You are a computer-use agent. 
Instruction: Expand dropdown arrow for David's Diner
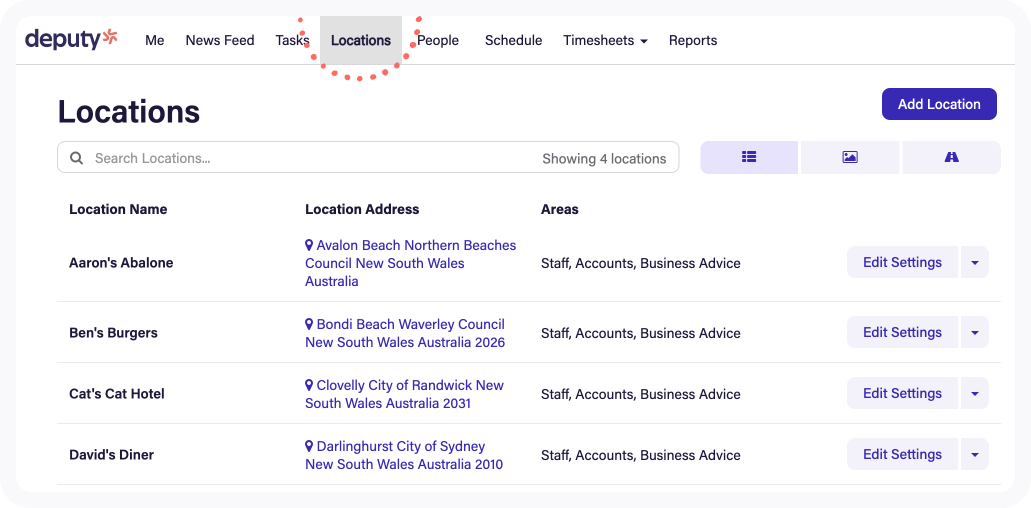[x=974, y=455]
